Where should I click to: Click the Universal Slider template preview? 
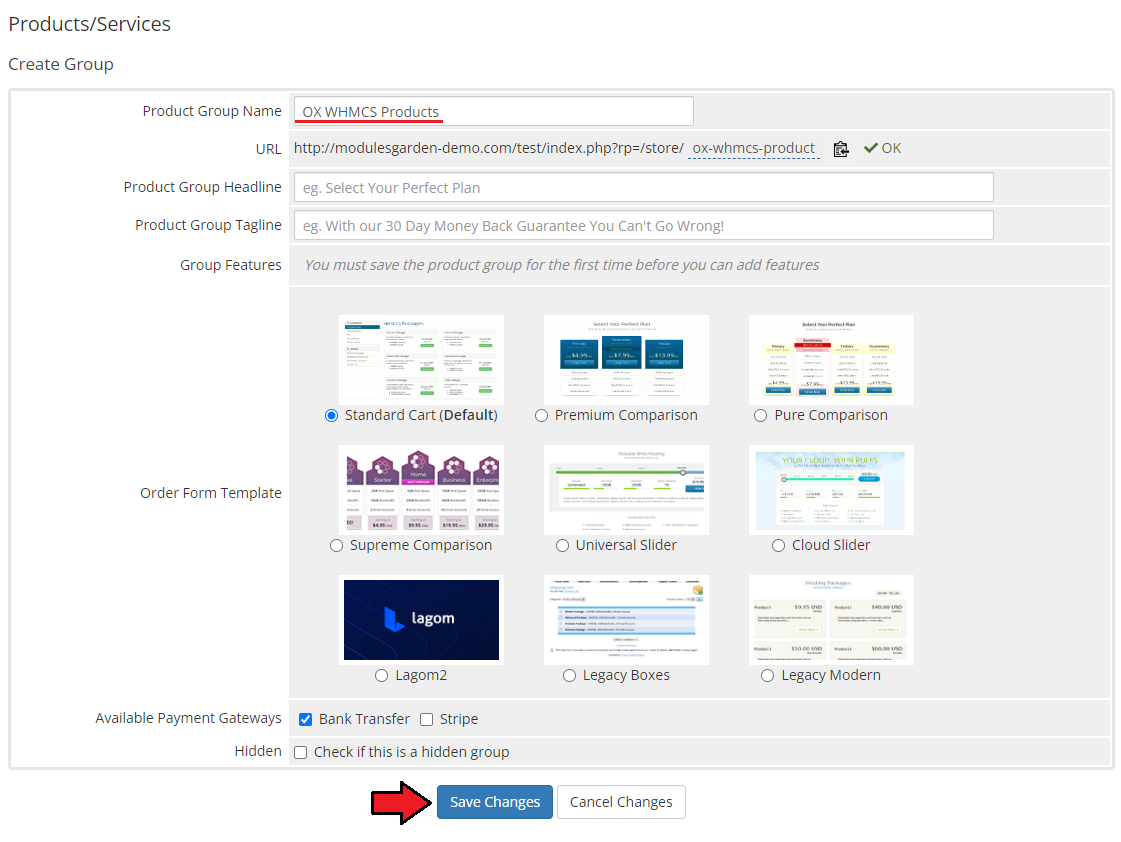[x=626, y=490]
